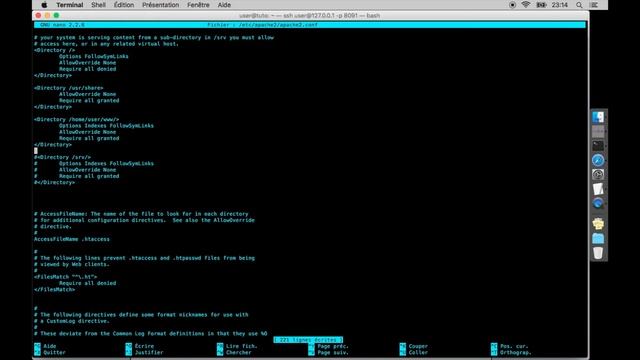Screen dimensions: 640x360
Task: Click the battery status icon
Action: [x=541, y=5]
